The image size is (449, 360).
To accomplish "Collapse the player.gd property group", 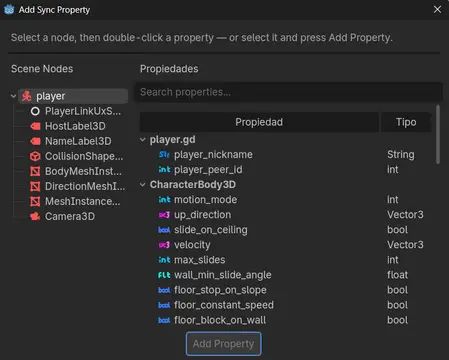I will [x=143, y=140].
